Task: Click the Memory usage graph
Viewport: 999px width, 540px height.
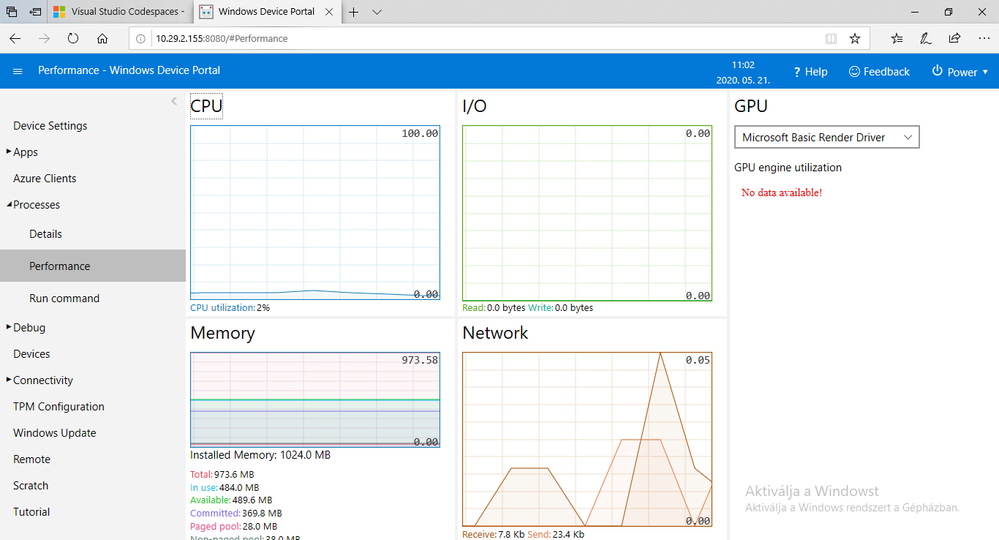Action: 315,400
